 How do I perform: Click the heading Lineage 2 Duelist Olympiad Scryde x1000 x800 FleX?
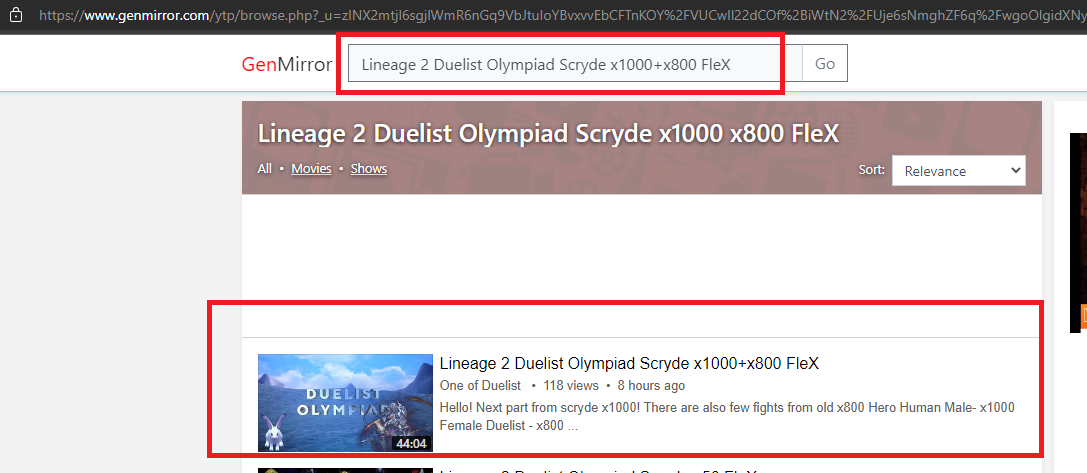pyautogui.click(x=548, y=134)
